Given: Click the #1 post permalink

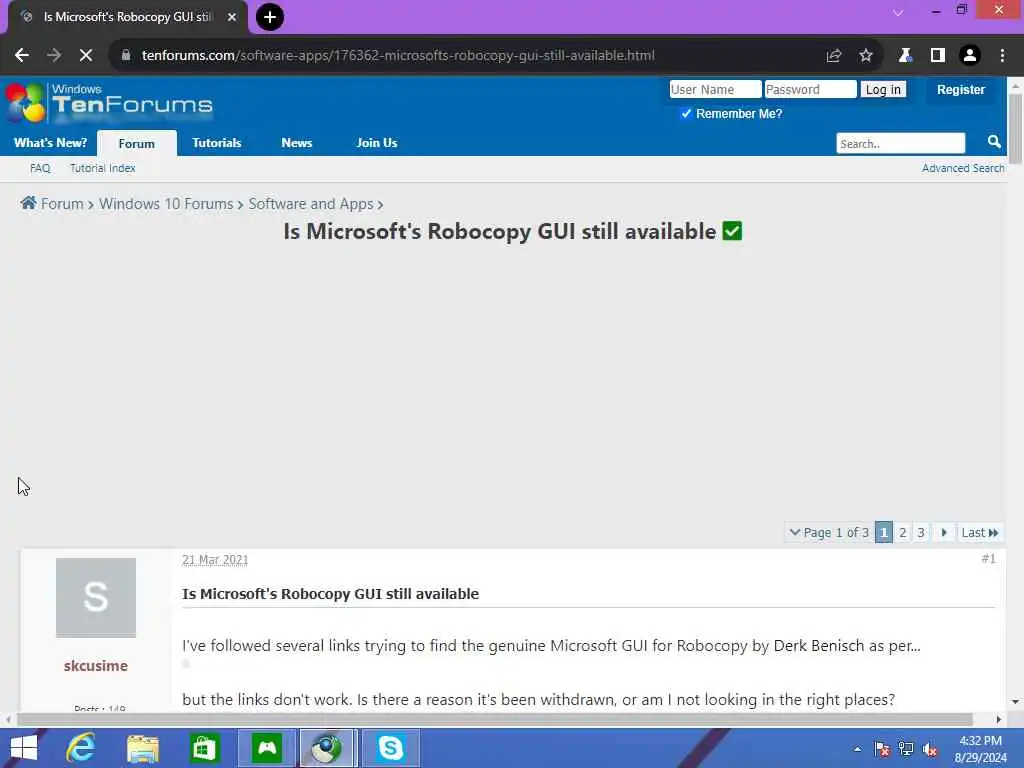Looking at the screenshot, I should [x=988, y=558].
